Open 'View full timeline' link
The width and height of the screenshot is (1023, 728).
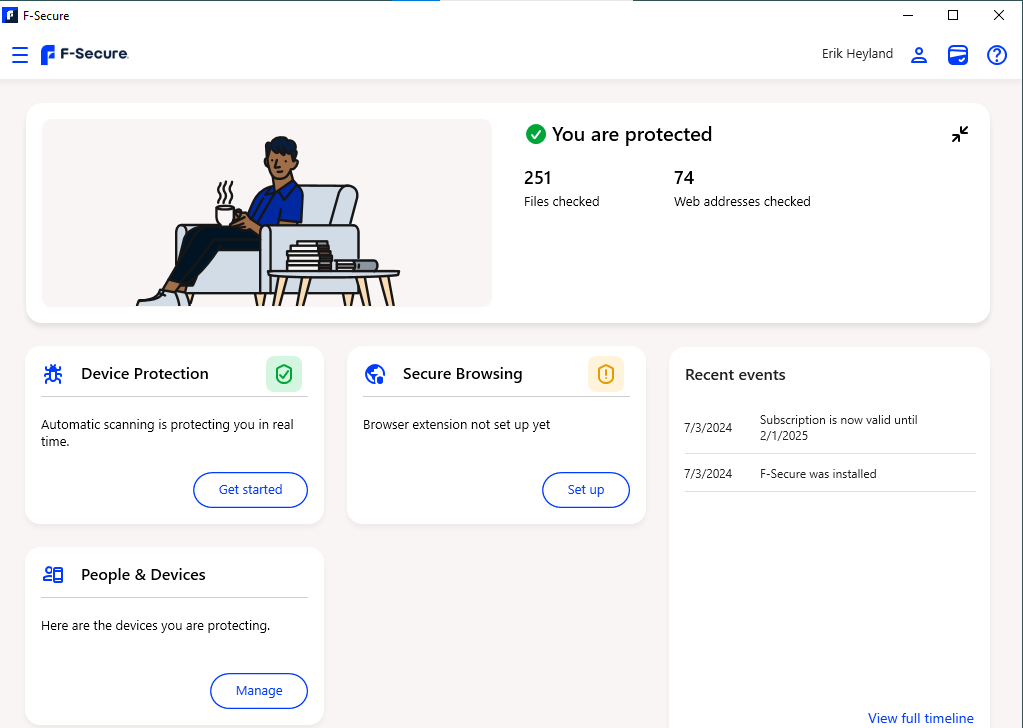920,718
